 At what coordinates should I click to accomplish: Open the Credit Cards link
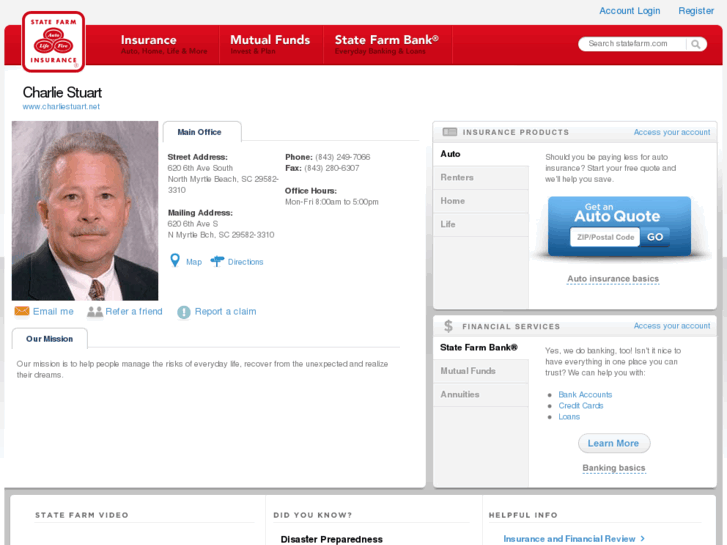[580, 406]
